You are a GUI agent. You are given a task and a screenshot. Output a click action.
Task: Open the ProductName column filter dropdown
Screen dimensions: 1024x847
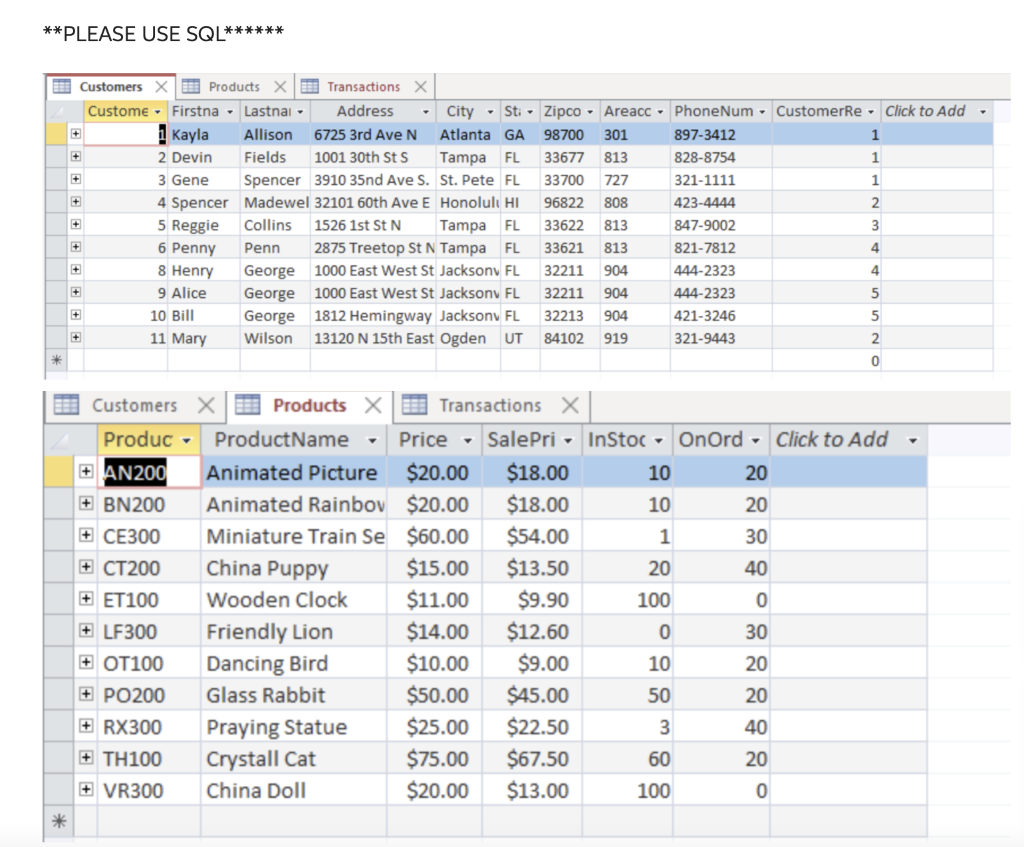[x=372, y=441]
